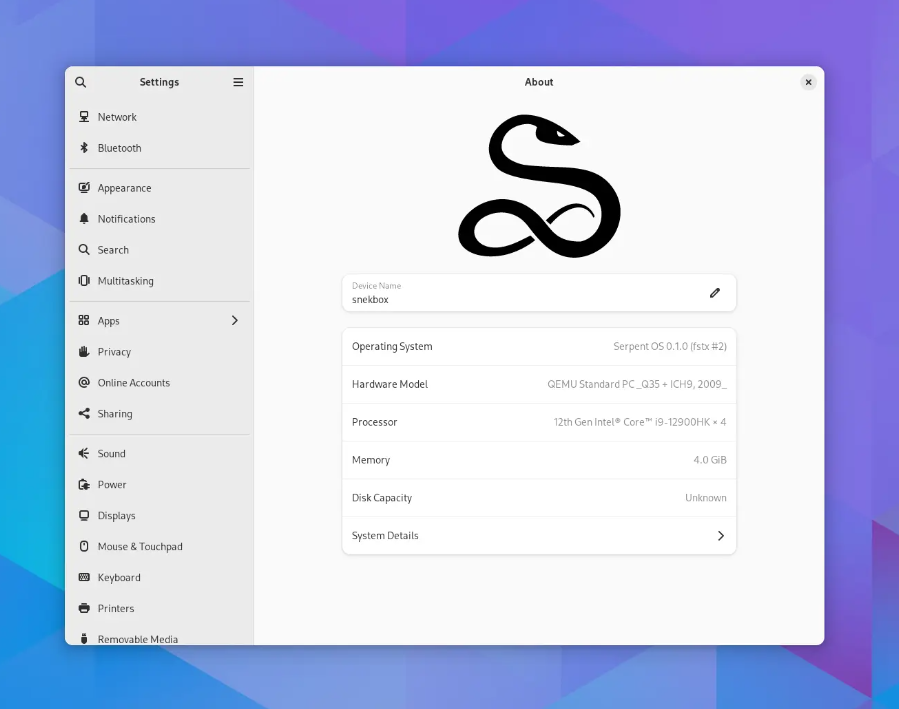Open Multitasking settings panel
Image resolution: width=899 pixels, height=709 pixels.
coord(159,281)
